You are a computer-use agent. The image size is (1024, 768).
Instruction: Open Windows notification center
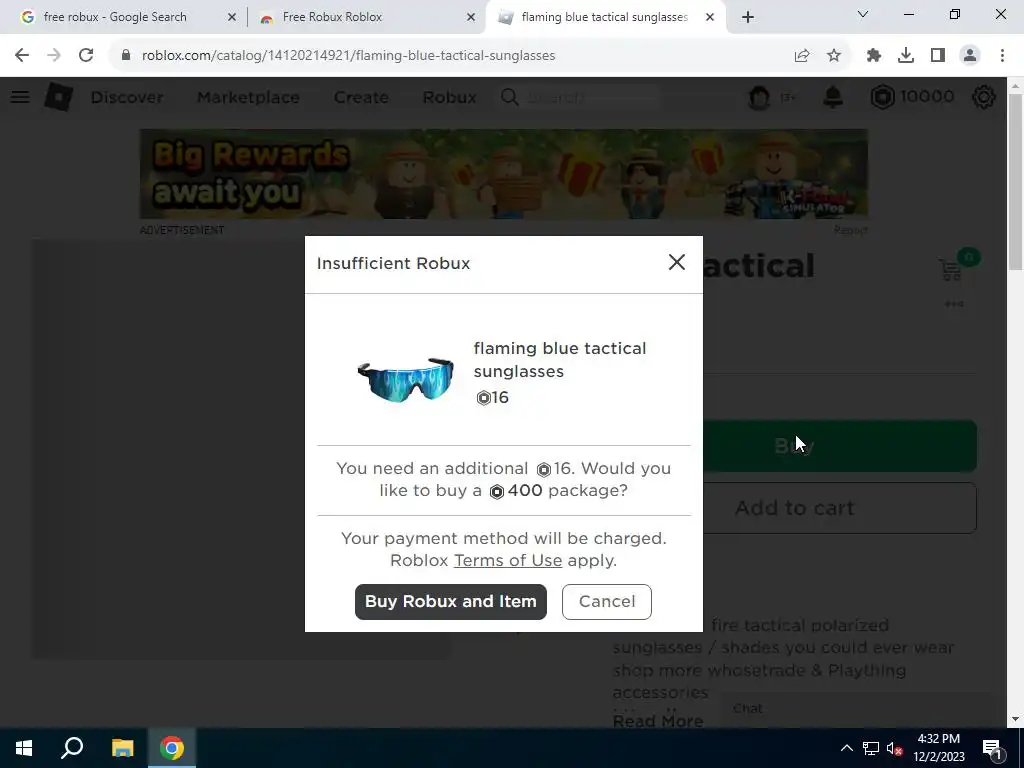coord(992,748)
